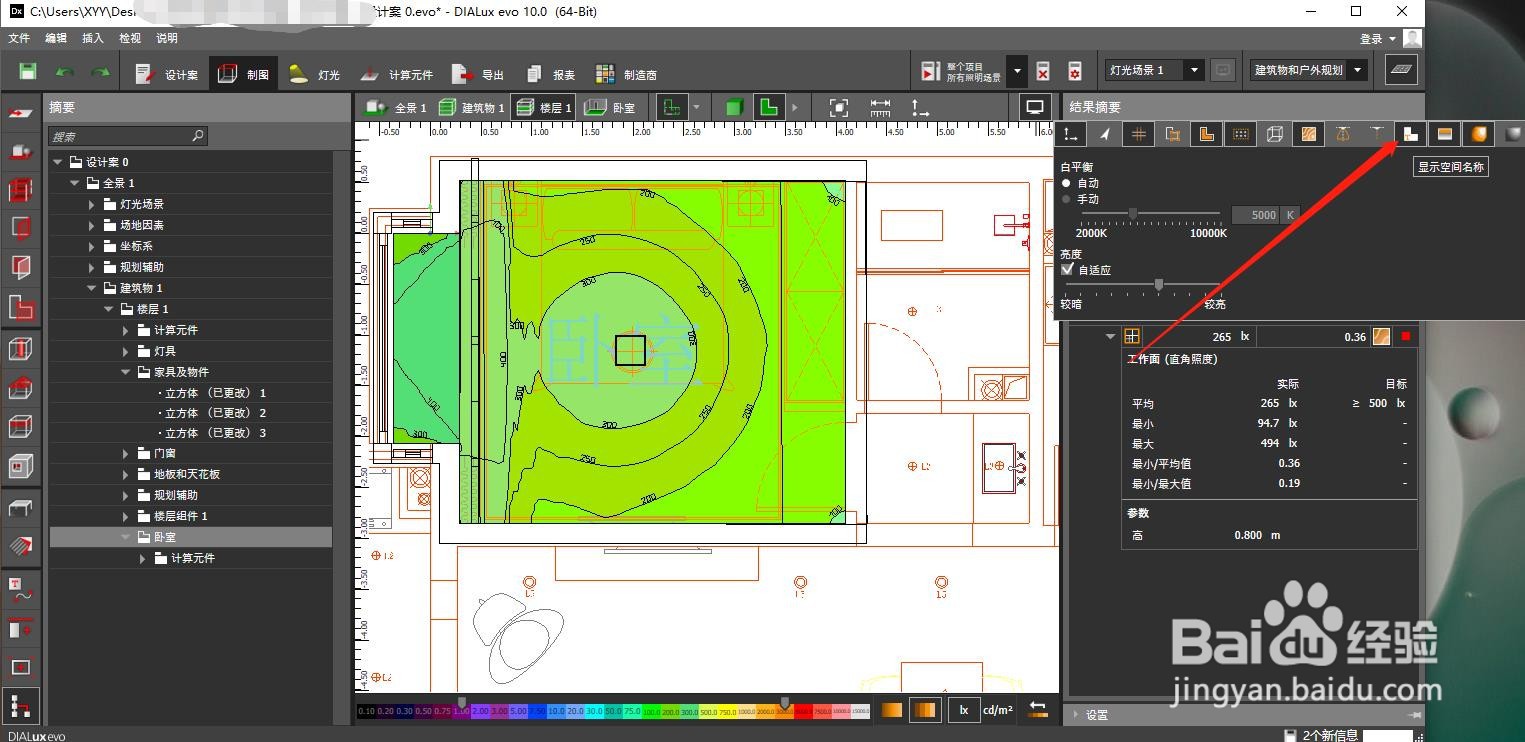
Task: Select the 建筑物 1 building view
Action: (471, 107)
